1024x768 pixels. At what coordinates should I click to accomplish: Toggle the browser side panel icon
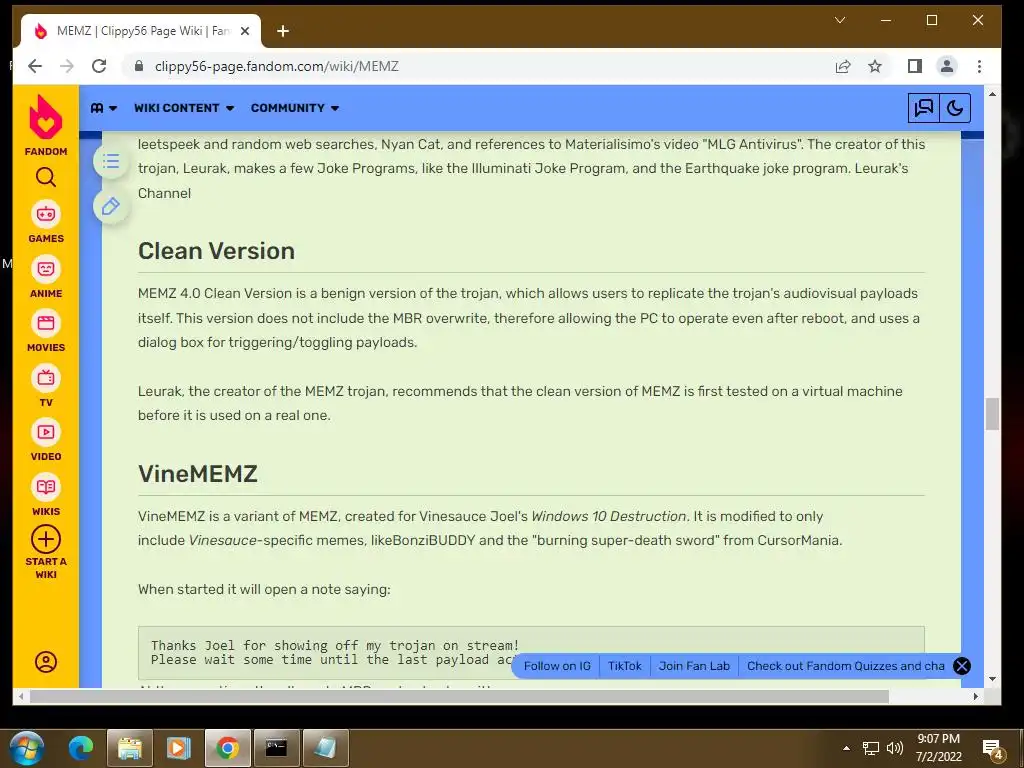tap(915, 66)
